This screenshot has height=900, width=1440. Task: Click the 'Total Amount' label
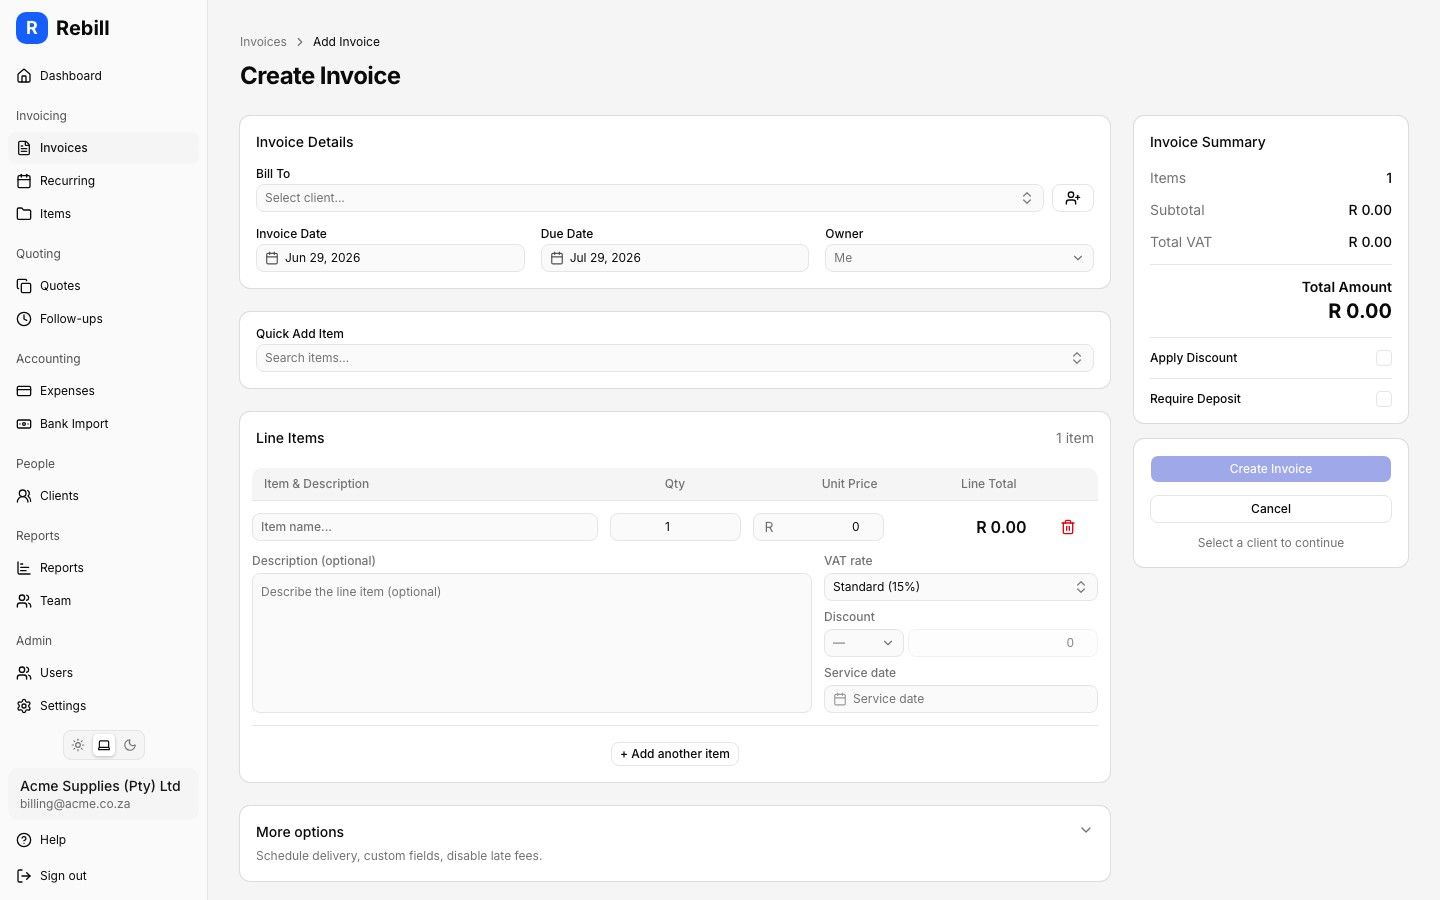[1347, 287]
